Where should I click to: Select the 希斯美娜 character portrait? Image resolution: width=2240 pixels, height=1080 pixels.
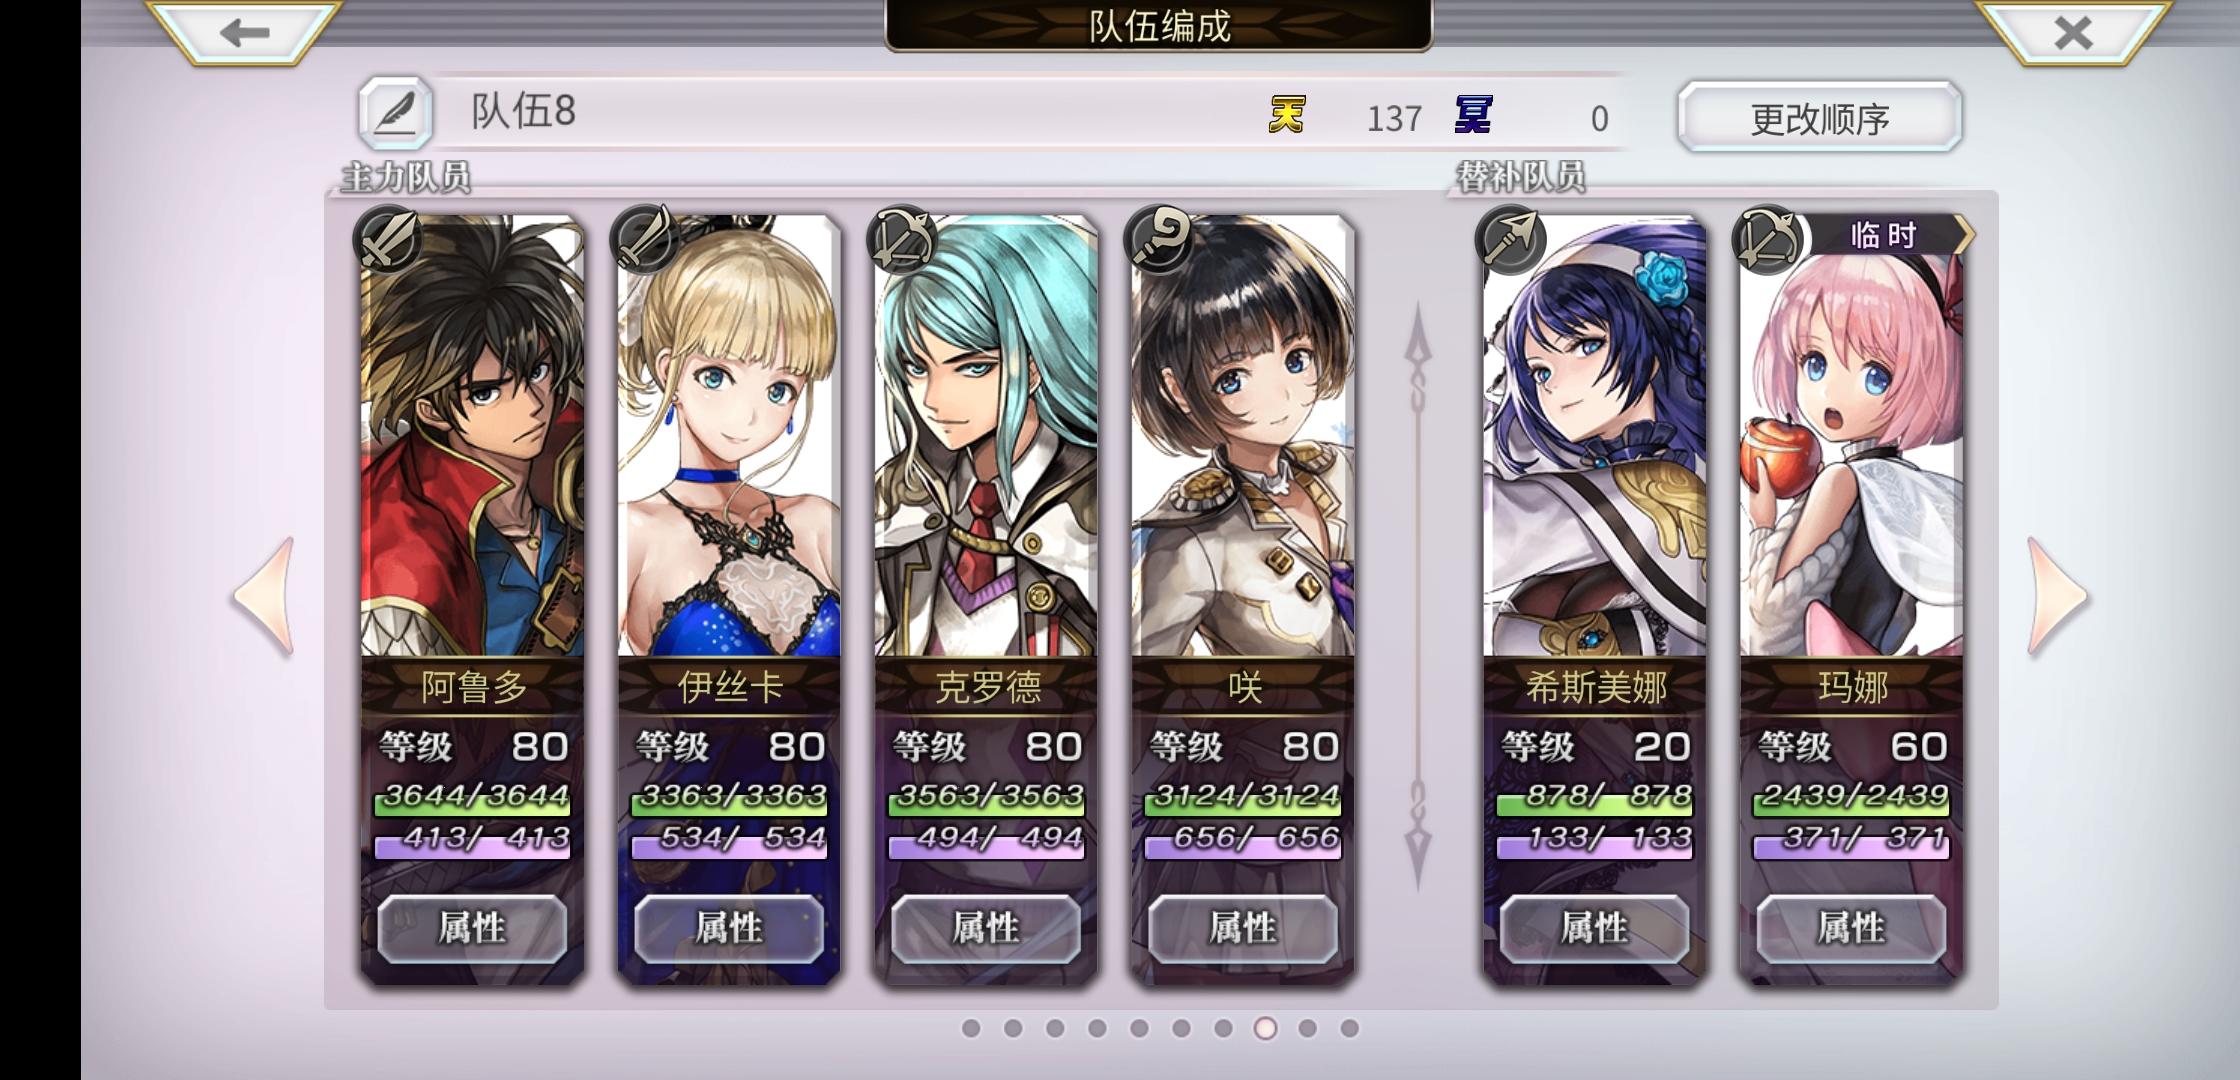click(x=1595, y=437)
